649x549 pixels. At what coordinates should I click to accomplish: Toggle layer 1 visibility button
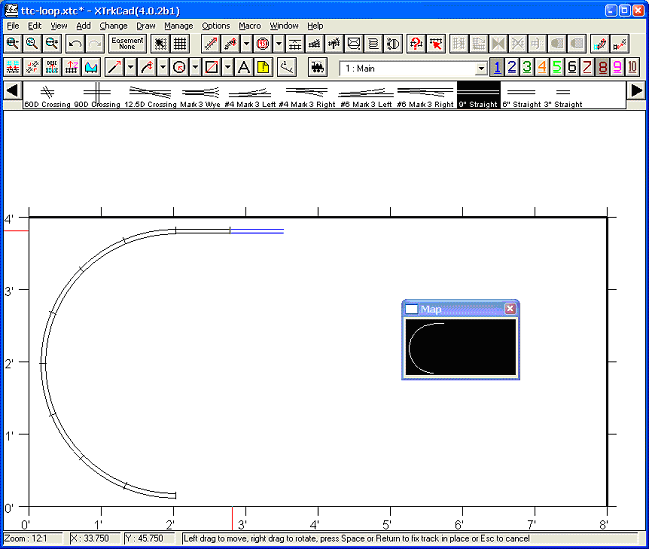[497, 67]
